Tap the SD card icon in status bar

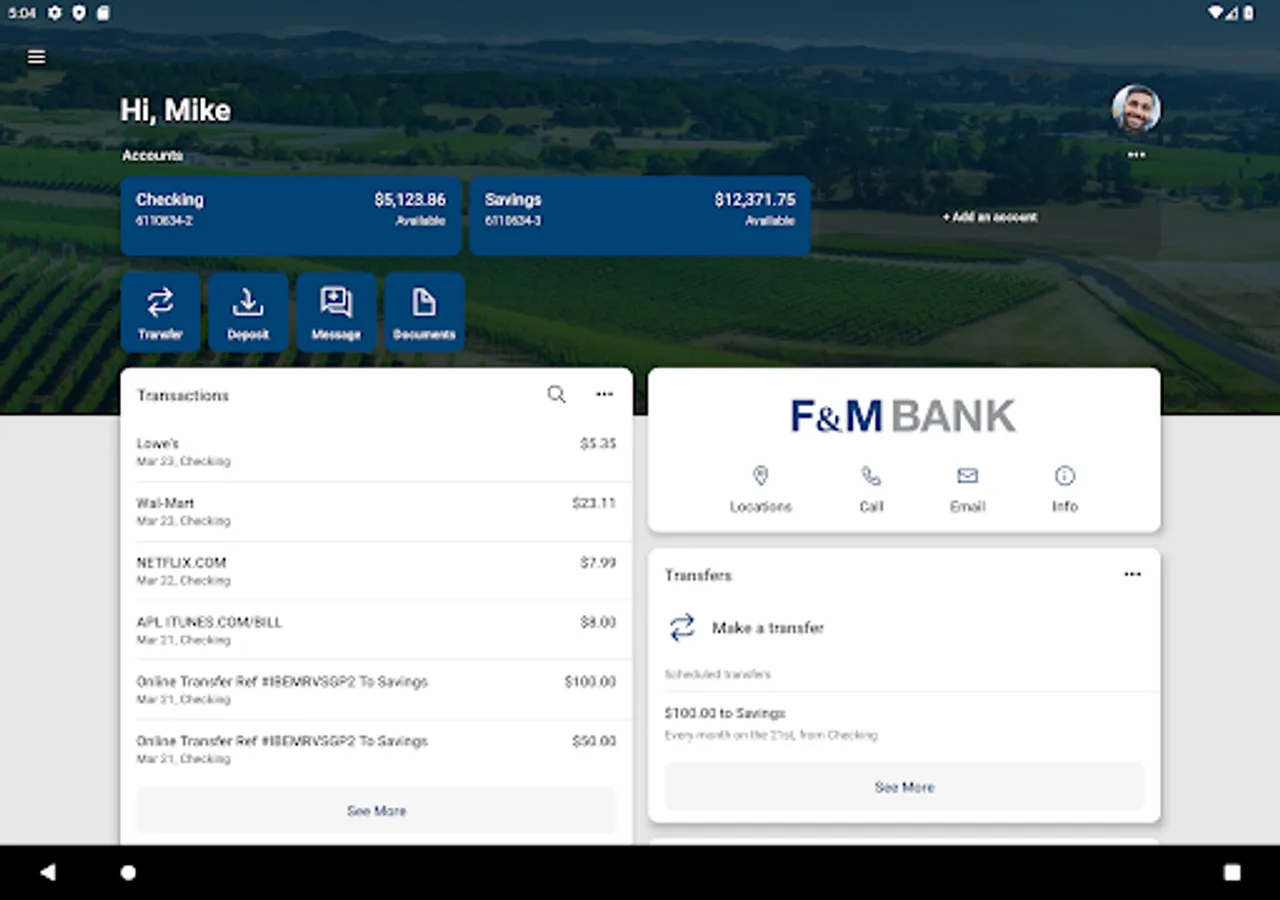[103, 13]
